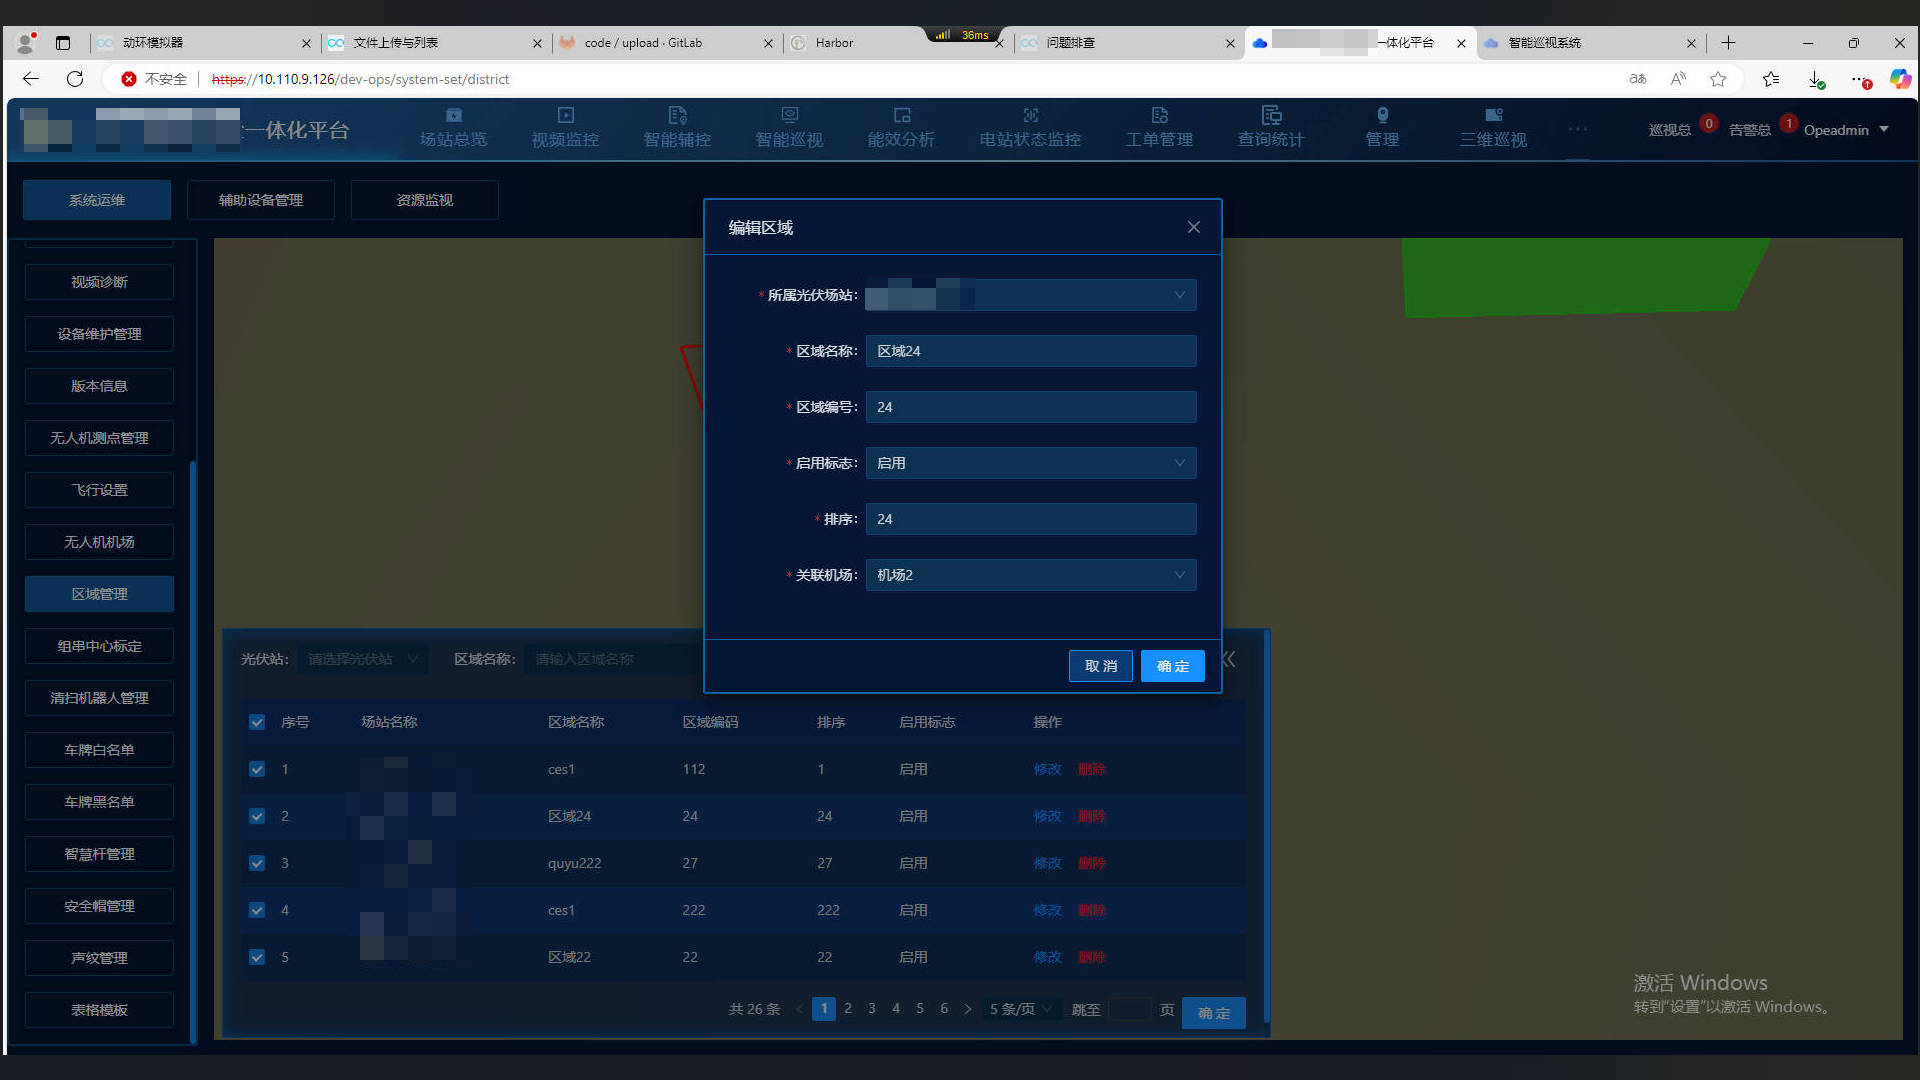The width and height of the screenshot is (1920, 1080).
Task: Open a new browser tab
Action: (x=1728, y=43)
